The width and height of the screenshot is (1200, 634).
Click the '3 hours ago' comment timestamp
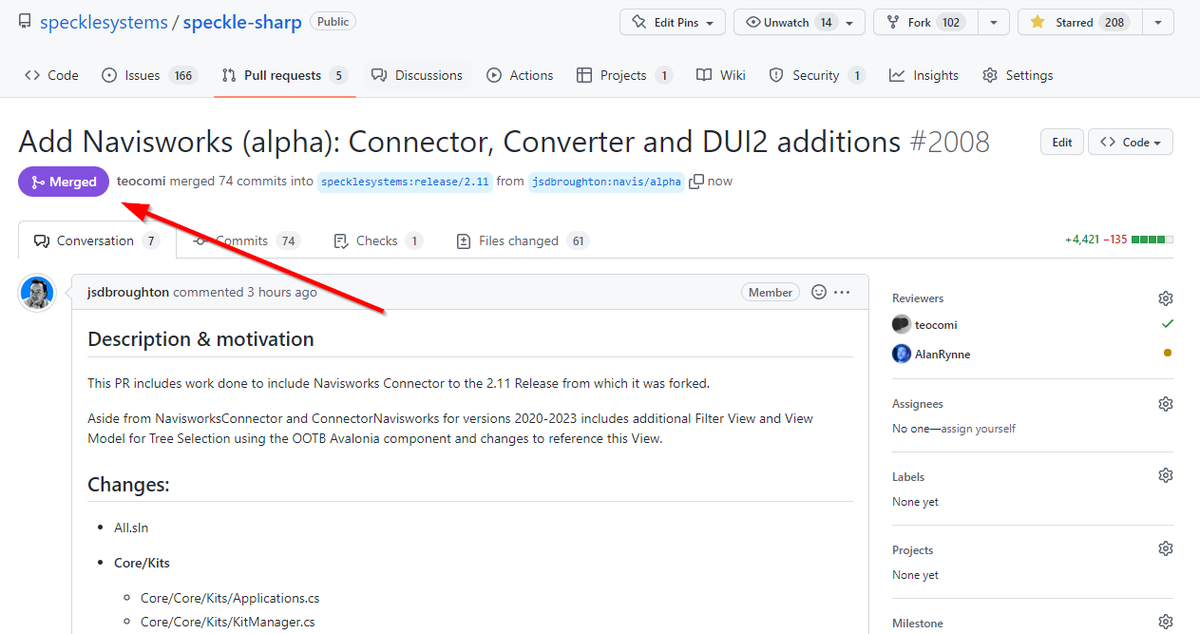tap(282, 292)
